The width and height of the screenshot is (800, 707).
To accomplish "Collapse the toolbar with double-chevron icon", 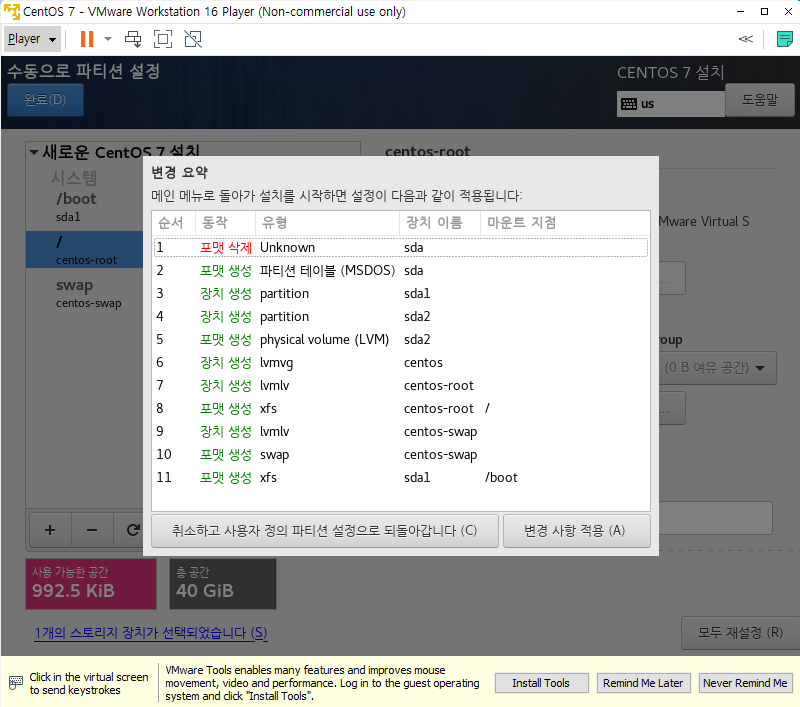I will 745,39.
